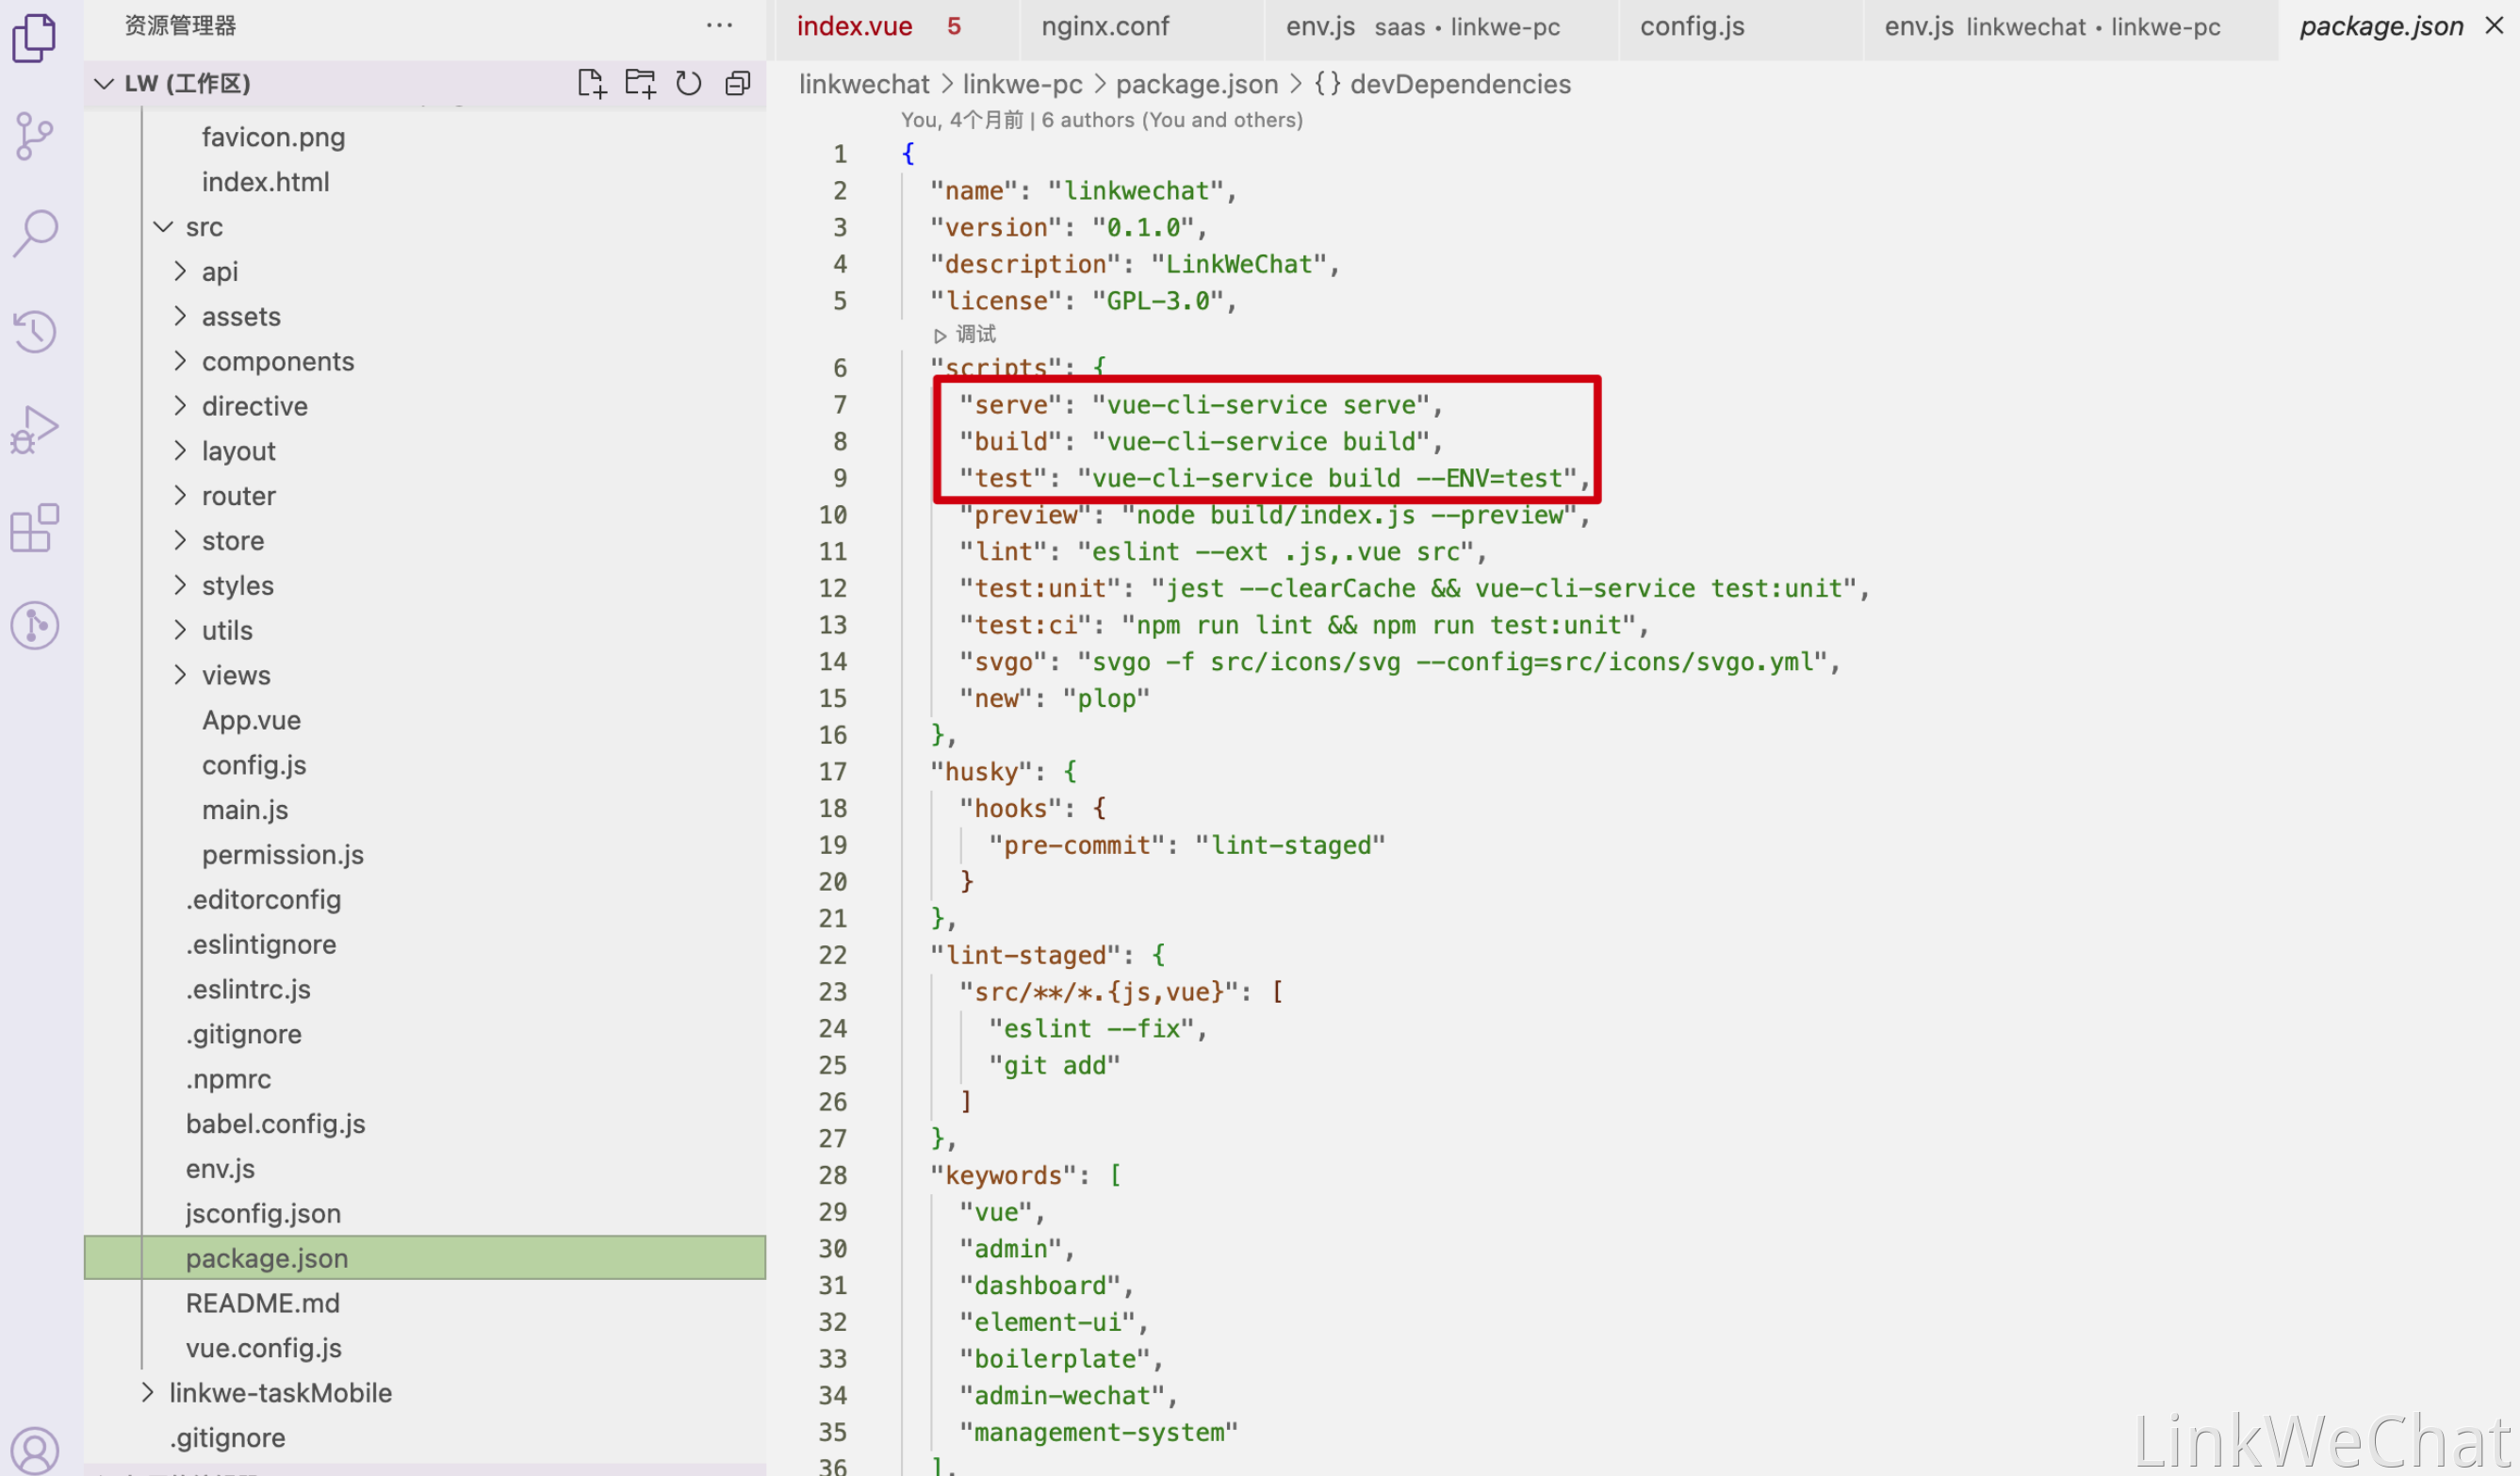Screen dimensions: 2520x1476
Task: Open the Explorer view in activity bar
Action: pos(34,38)
